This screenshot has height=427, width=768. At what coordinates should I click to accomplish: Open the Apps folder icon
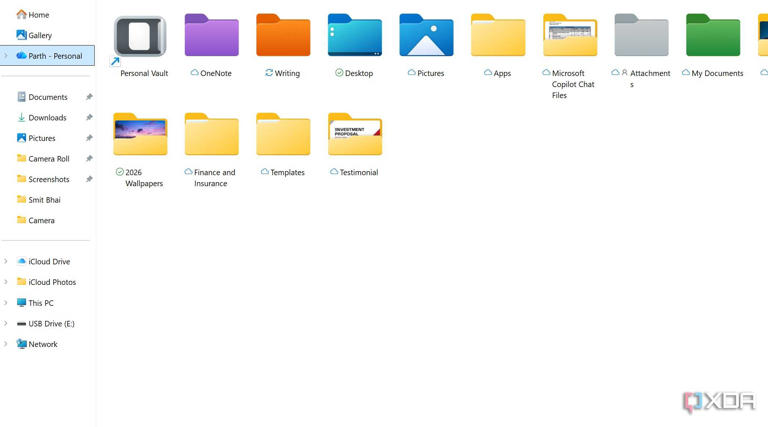click(498, 35)
